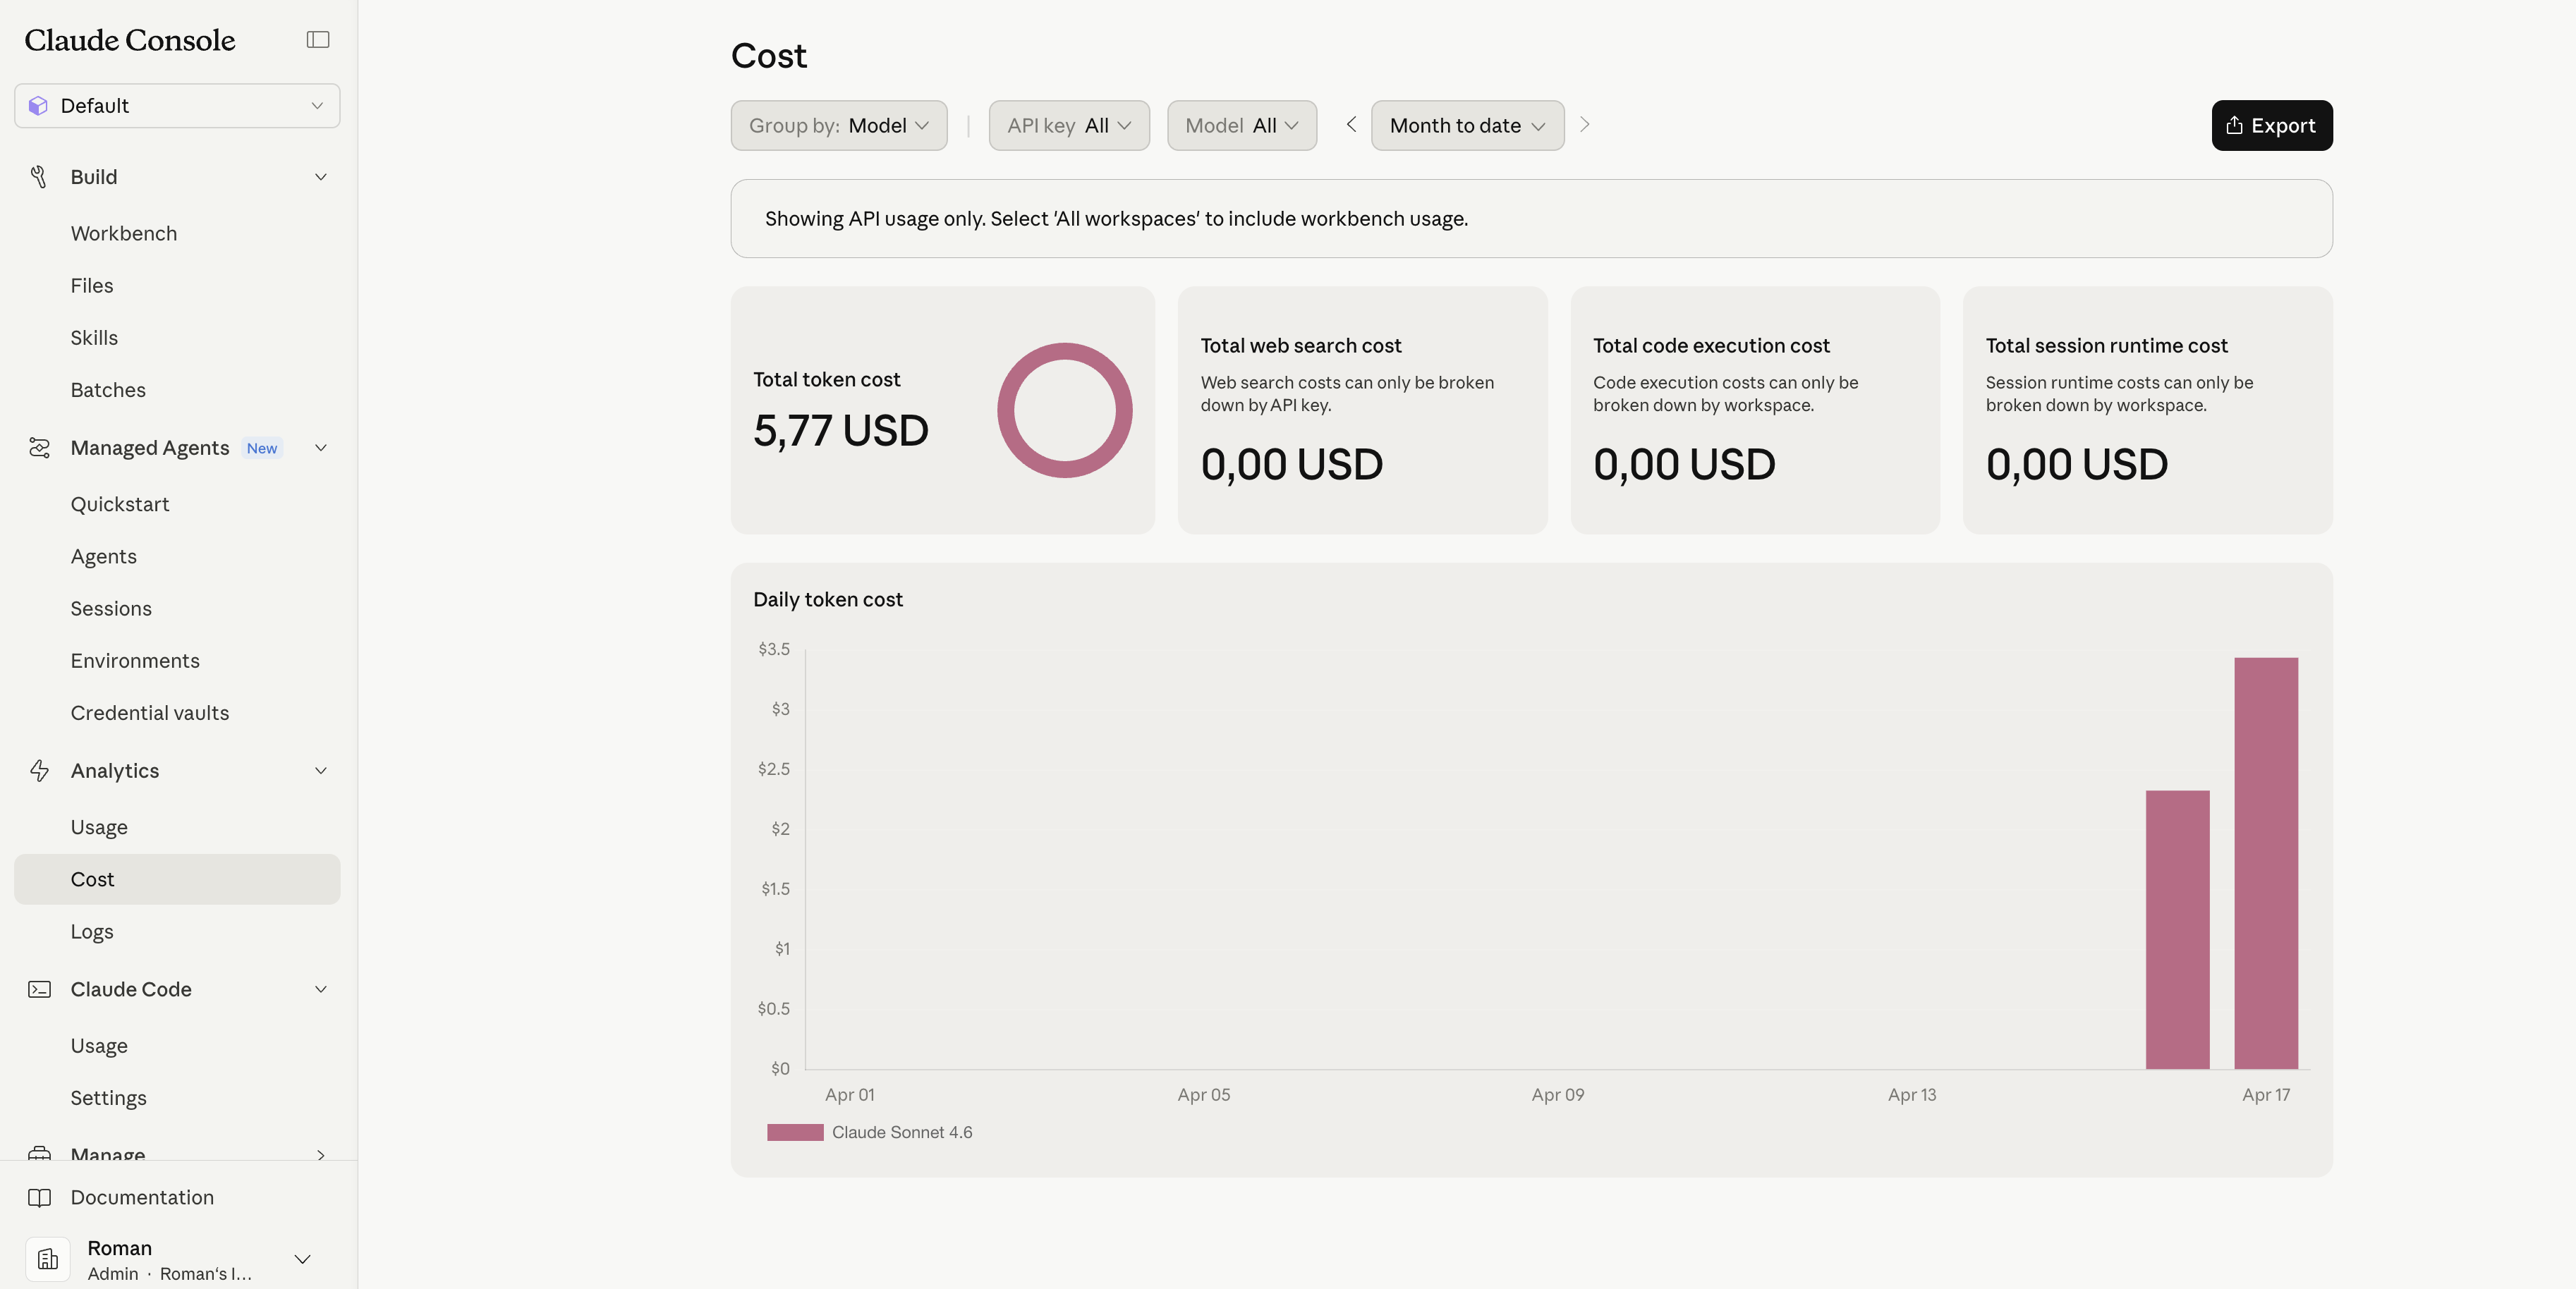This screenshot has height=1289, width=2576.
Task: Collapse the Analytics section chevron
Action: click(321, 771)
